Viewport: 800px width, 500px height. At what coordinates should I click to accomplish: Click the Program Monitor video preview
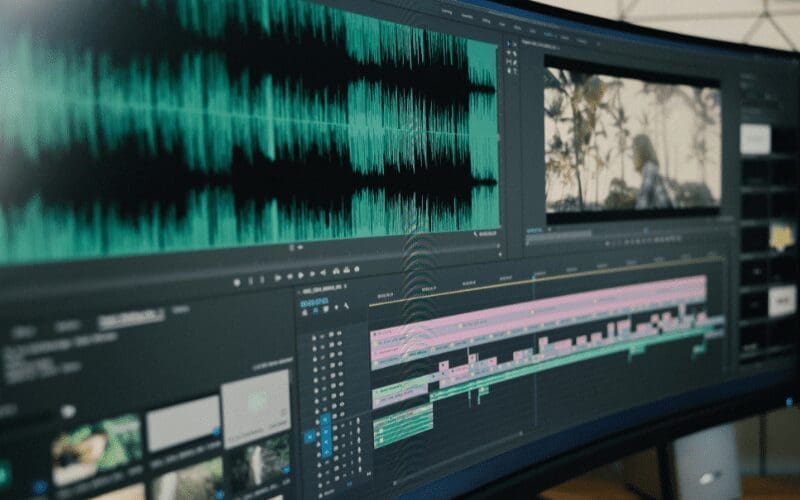[x=633, y=140]
